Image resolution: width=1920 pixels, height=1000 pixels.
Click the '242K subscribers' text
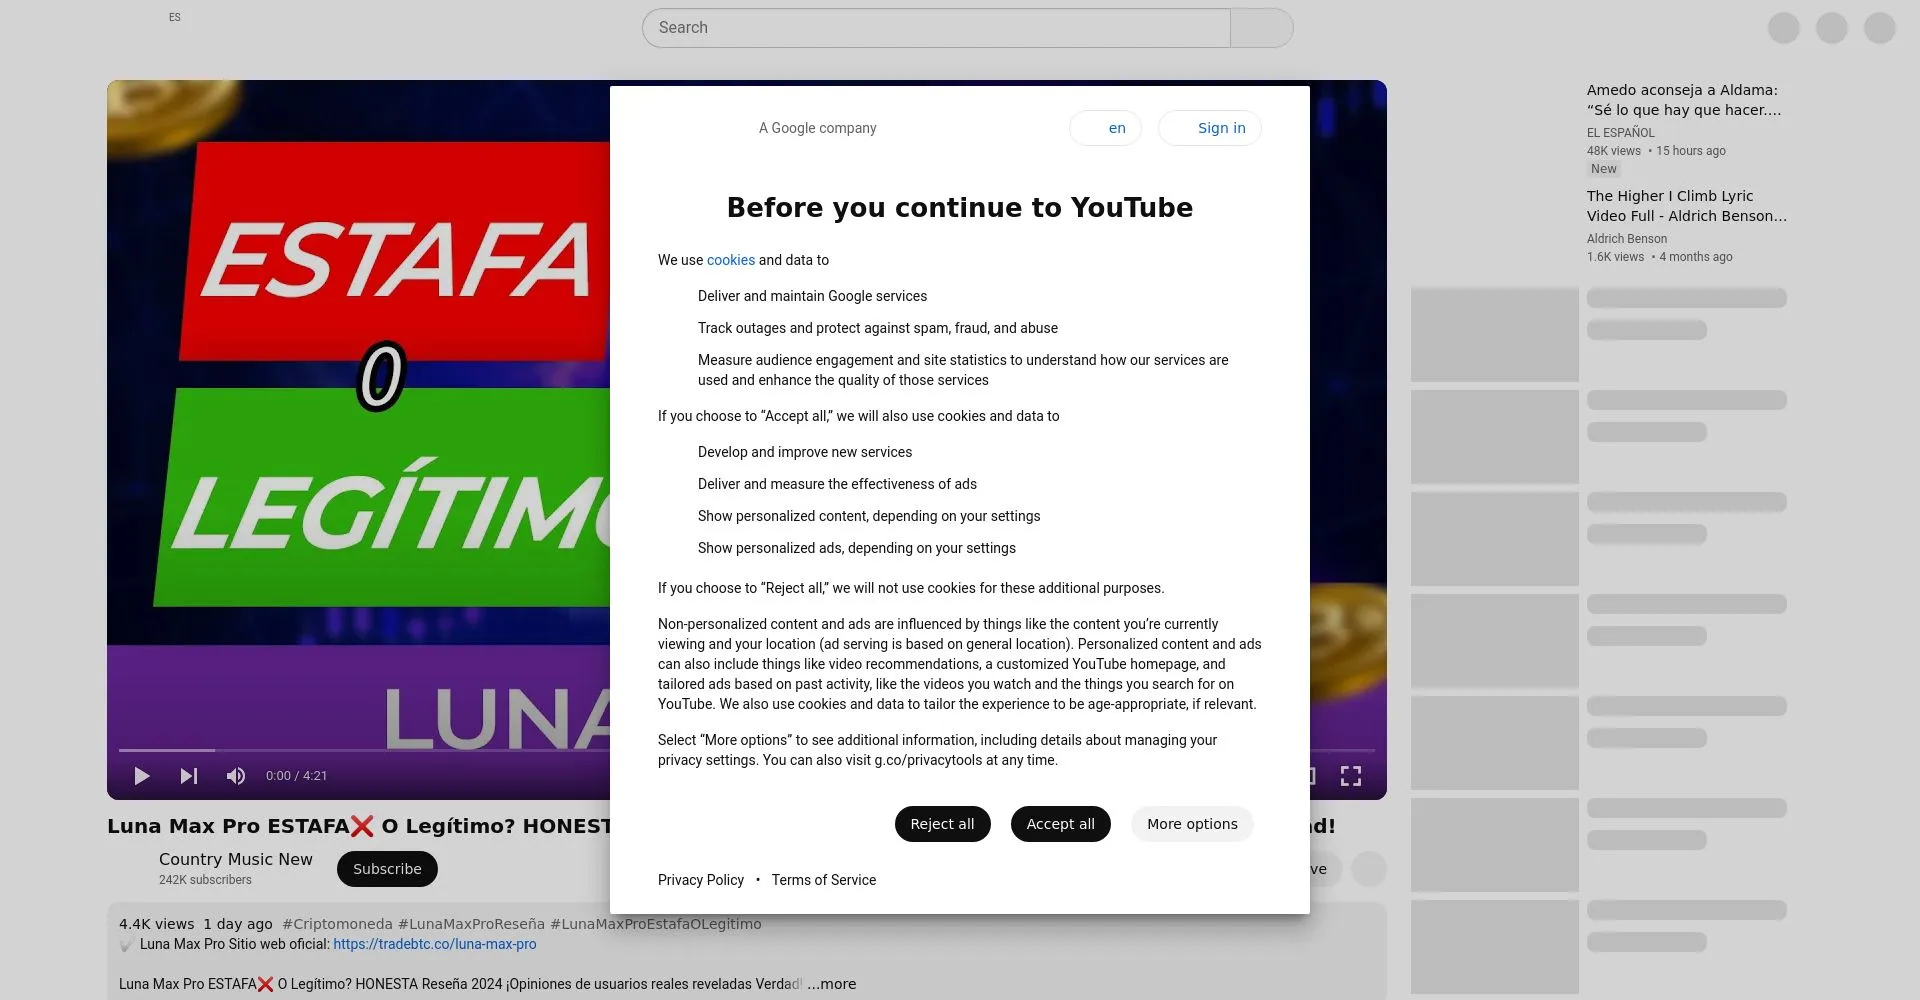(x=205, y=880)
